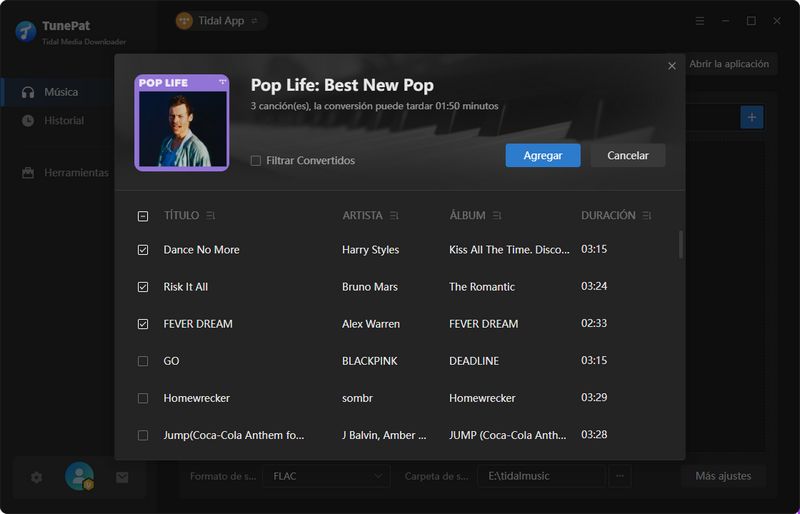Click the Risk It All title
The height and width of the screenshot is (514, 800).
[186, 287]
